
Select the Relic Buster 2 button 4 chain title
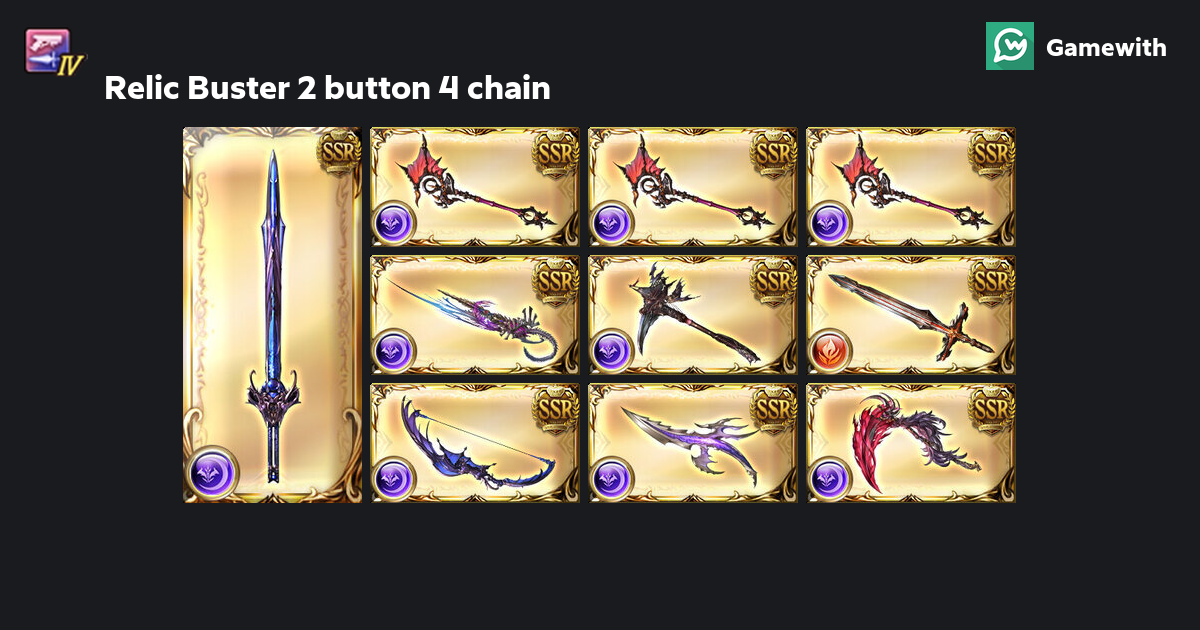327,89
